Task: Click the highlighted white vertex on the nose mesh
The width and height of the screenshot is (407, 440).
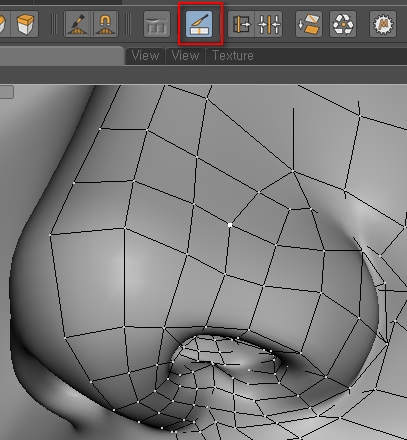Action: pos(230,225)
